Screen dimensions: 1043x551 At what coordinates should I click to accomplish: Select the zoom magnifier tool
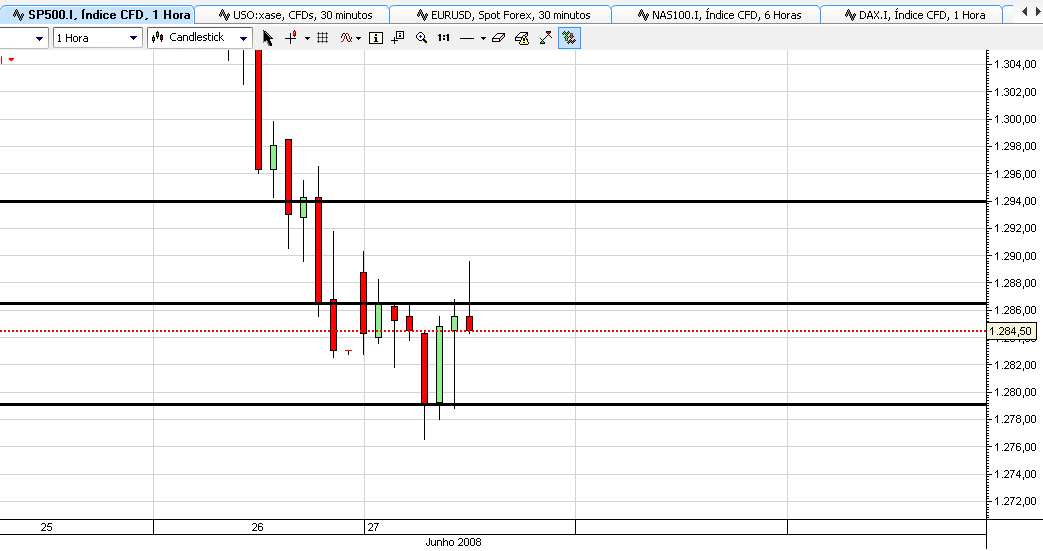(x=421, y=38)
